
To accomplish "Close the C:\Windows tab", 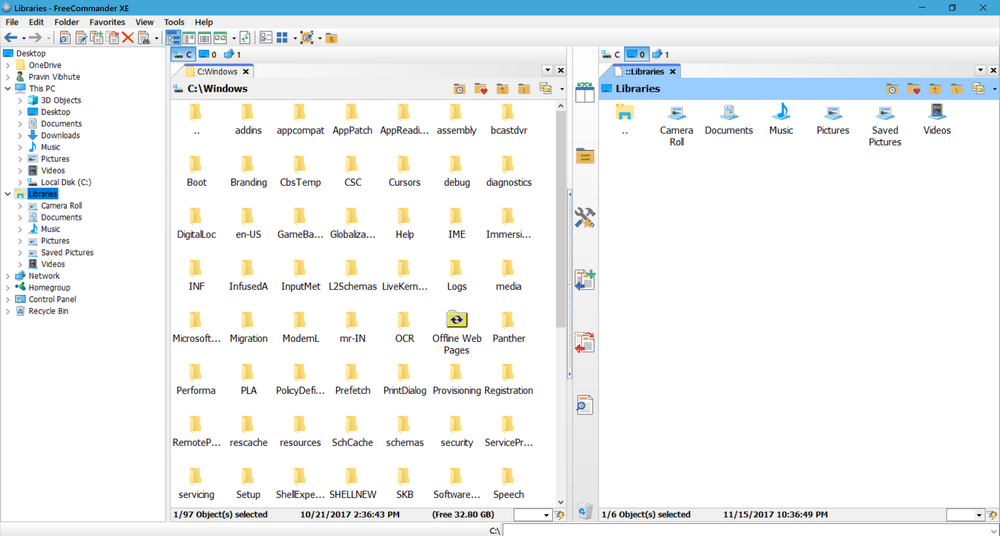I will [x=246, y=72].
